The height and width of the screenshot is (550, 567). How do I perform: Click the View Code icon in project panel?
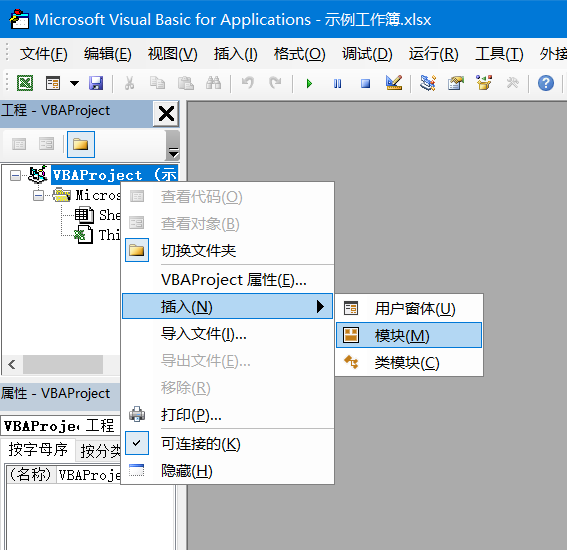pyautogui.click(x=19, y=144)
